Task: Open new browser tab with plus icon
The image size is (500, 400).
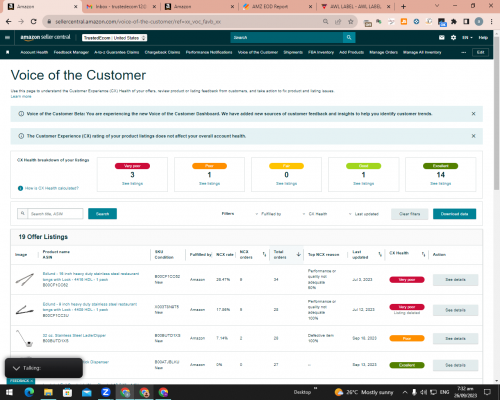Action: coord(403,7)
